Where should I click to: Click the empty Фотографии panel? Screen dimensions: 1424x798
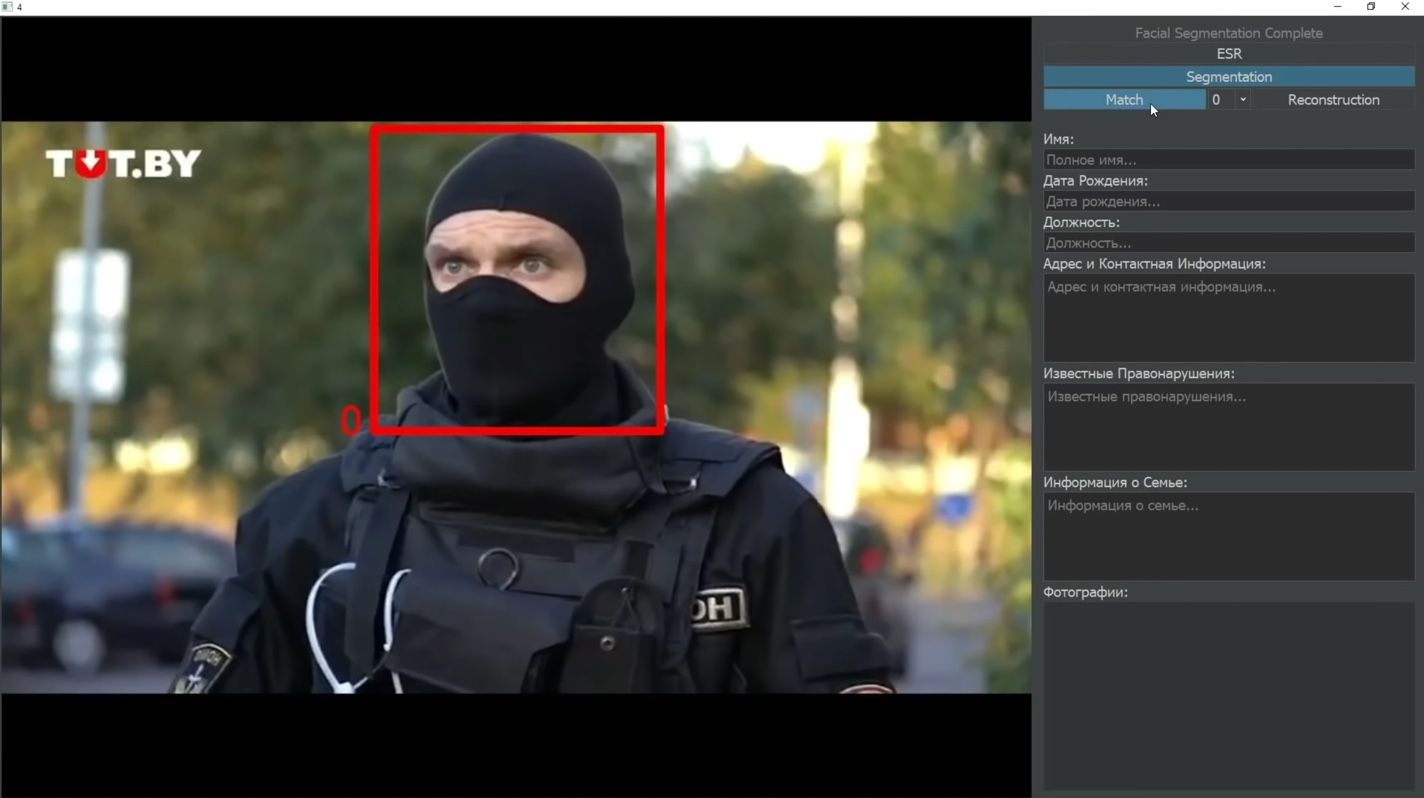click(1228, 695)
